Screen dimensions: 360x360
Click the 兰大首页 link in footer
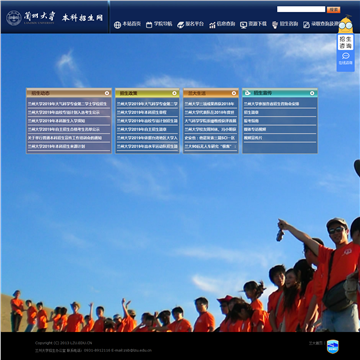[316, 343]
